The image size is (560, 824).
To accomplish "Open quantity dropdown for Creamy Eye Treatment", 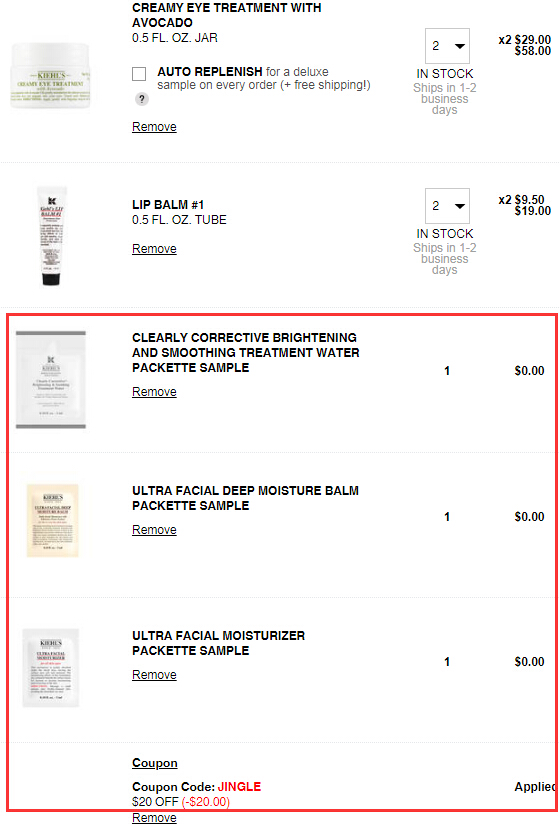I will [x=447, y=46].
